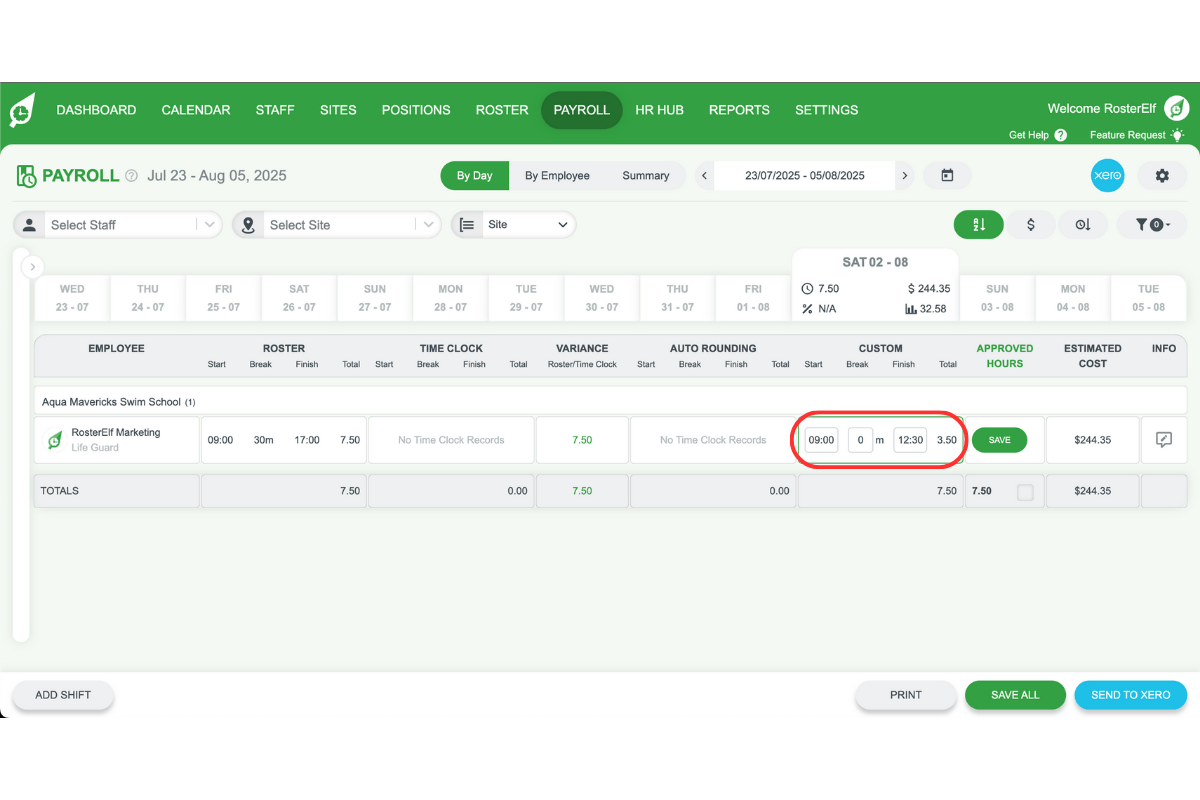Select the alphabetical sort icon

pyautogui.click(x=978, y=224)
